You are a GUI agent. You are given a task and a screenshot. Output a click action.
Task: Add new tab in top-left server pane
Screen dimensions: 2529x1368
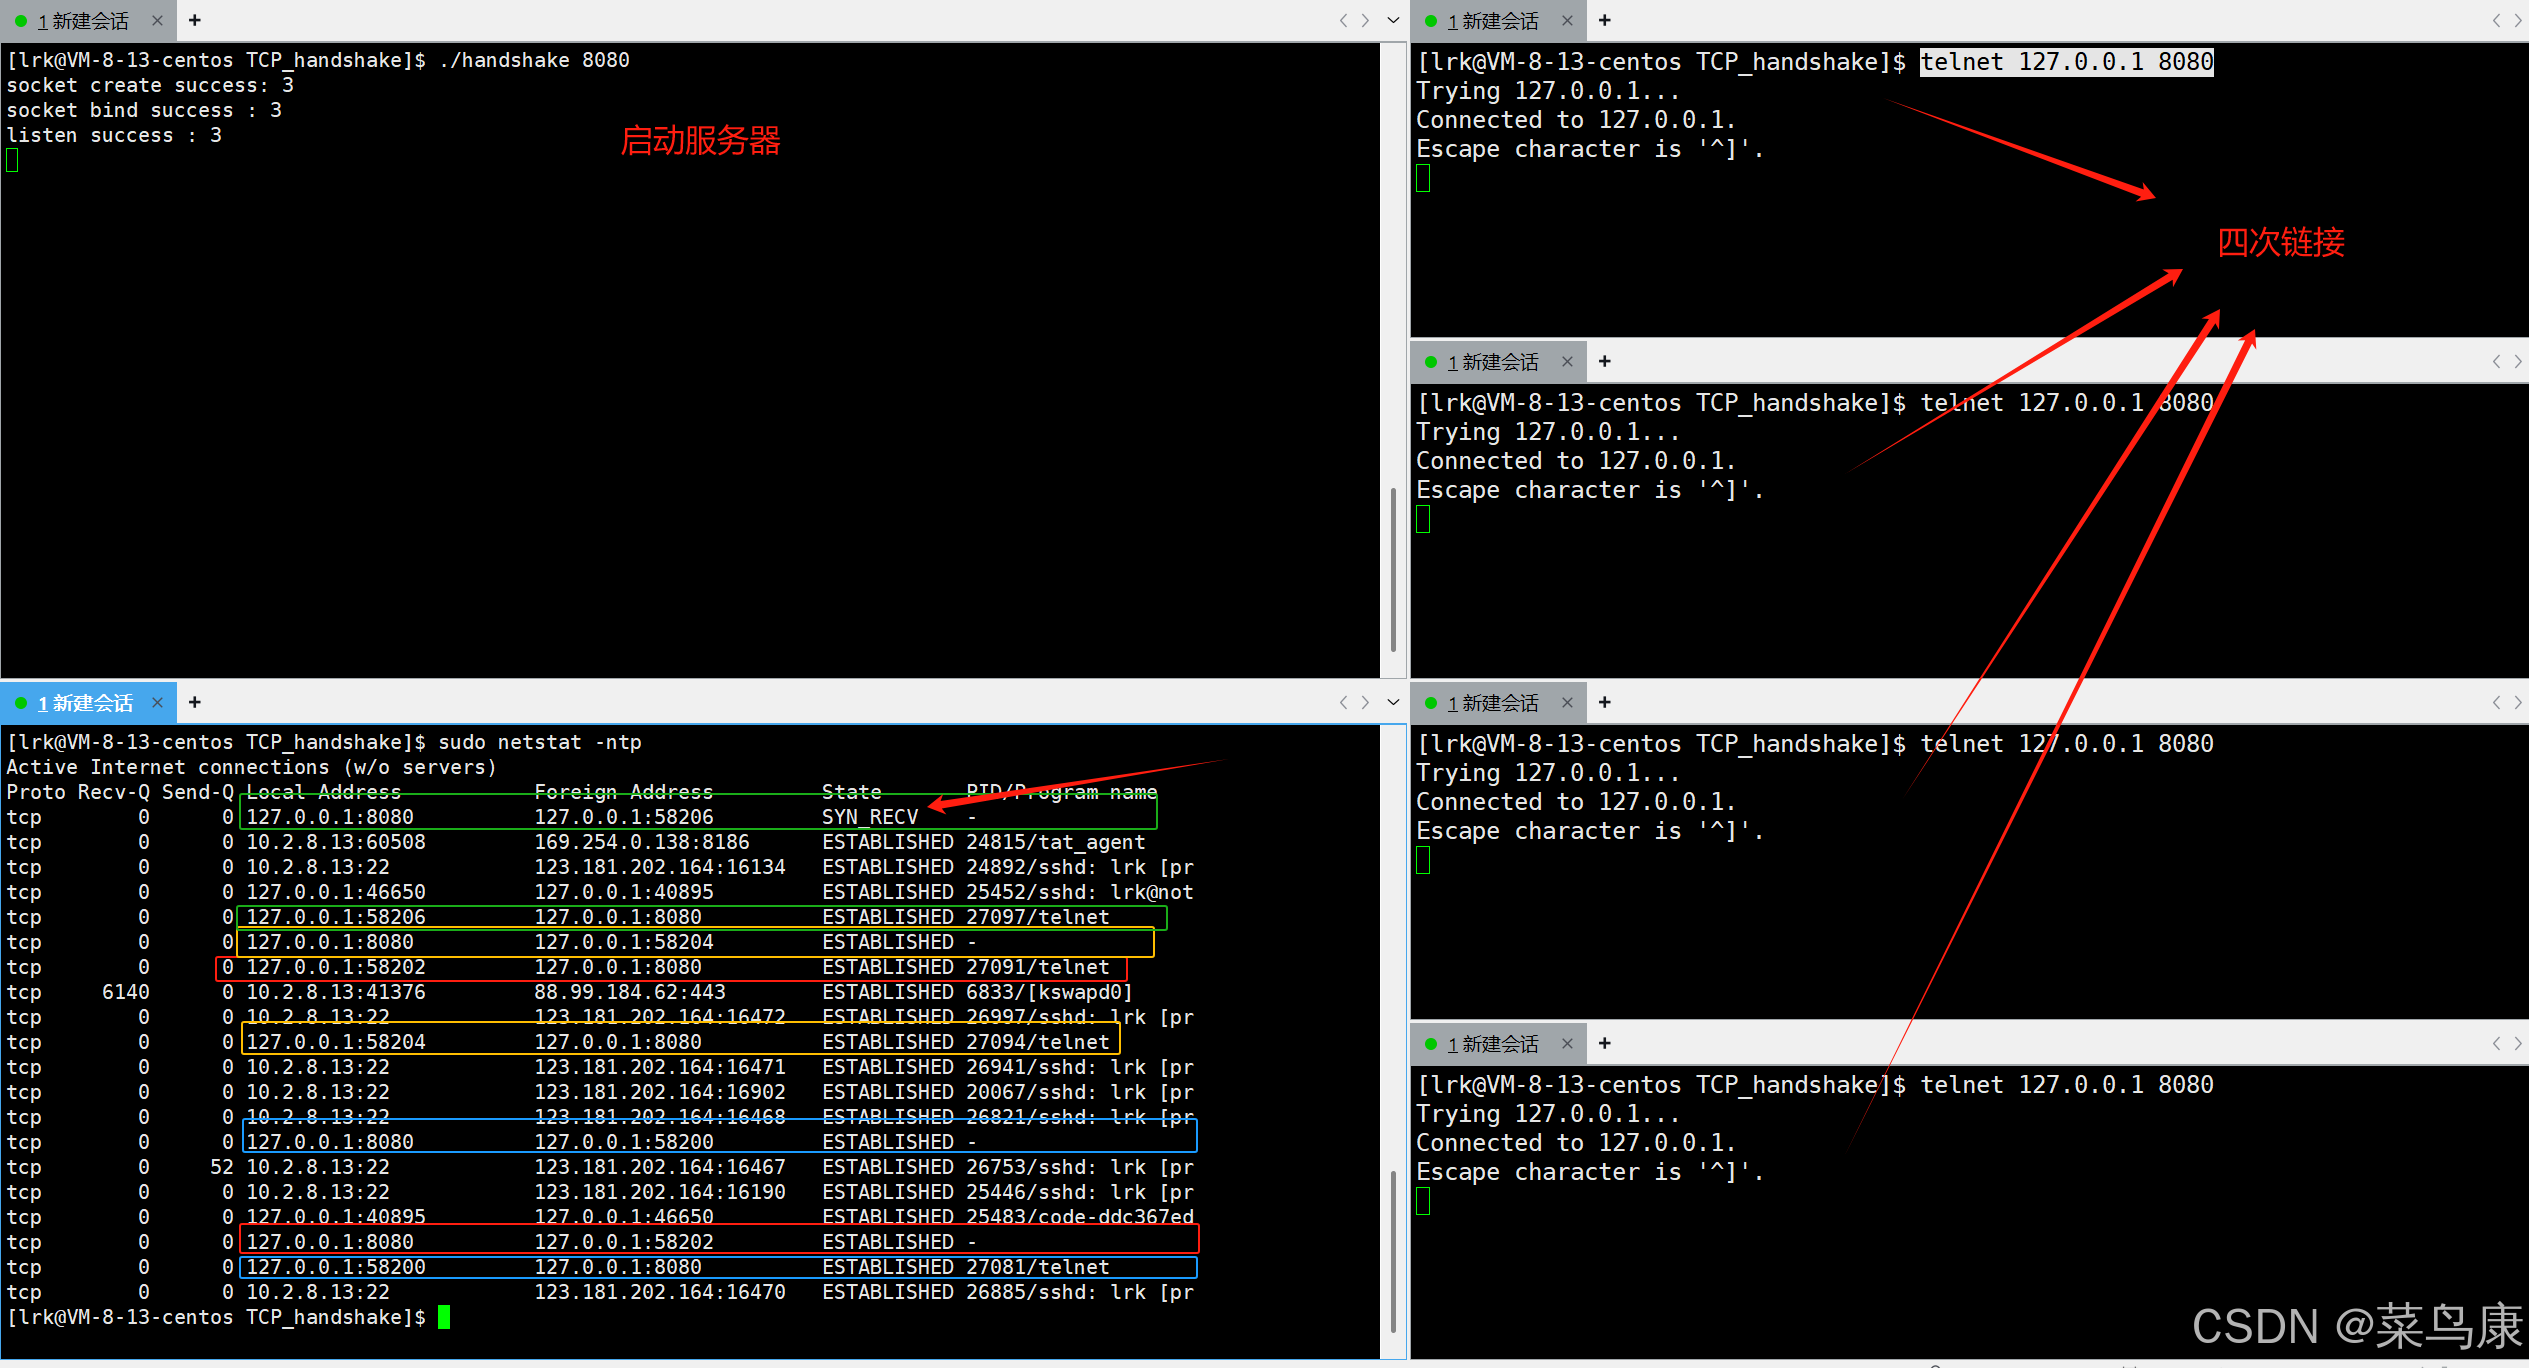195,20
